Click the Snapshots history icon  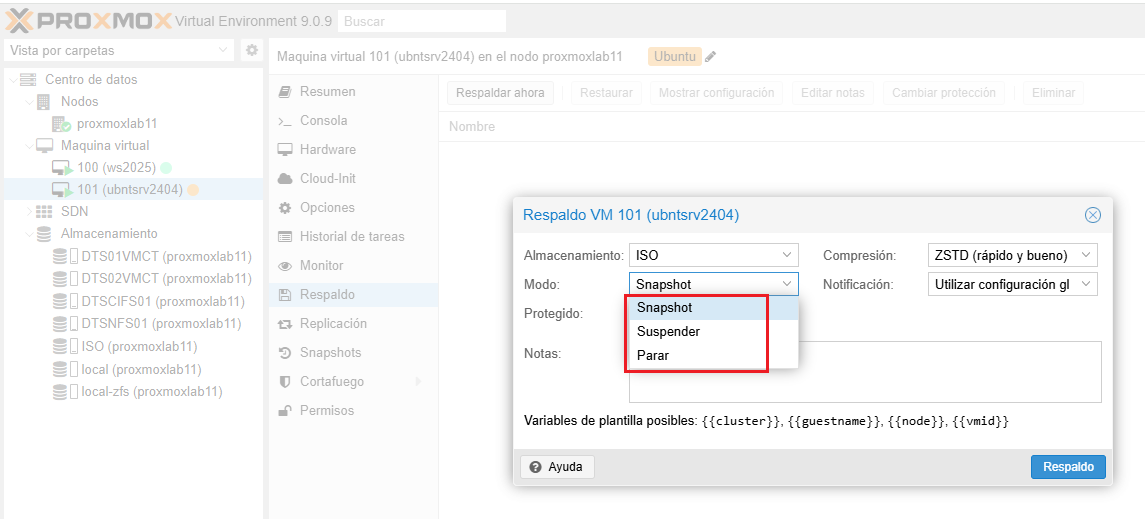pos(285,353)
